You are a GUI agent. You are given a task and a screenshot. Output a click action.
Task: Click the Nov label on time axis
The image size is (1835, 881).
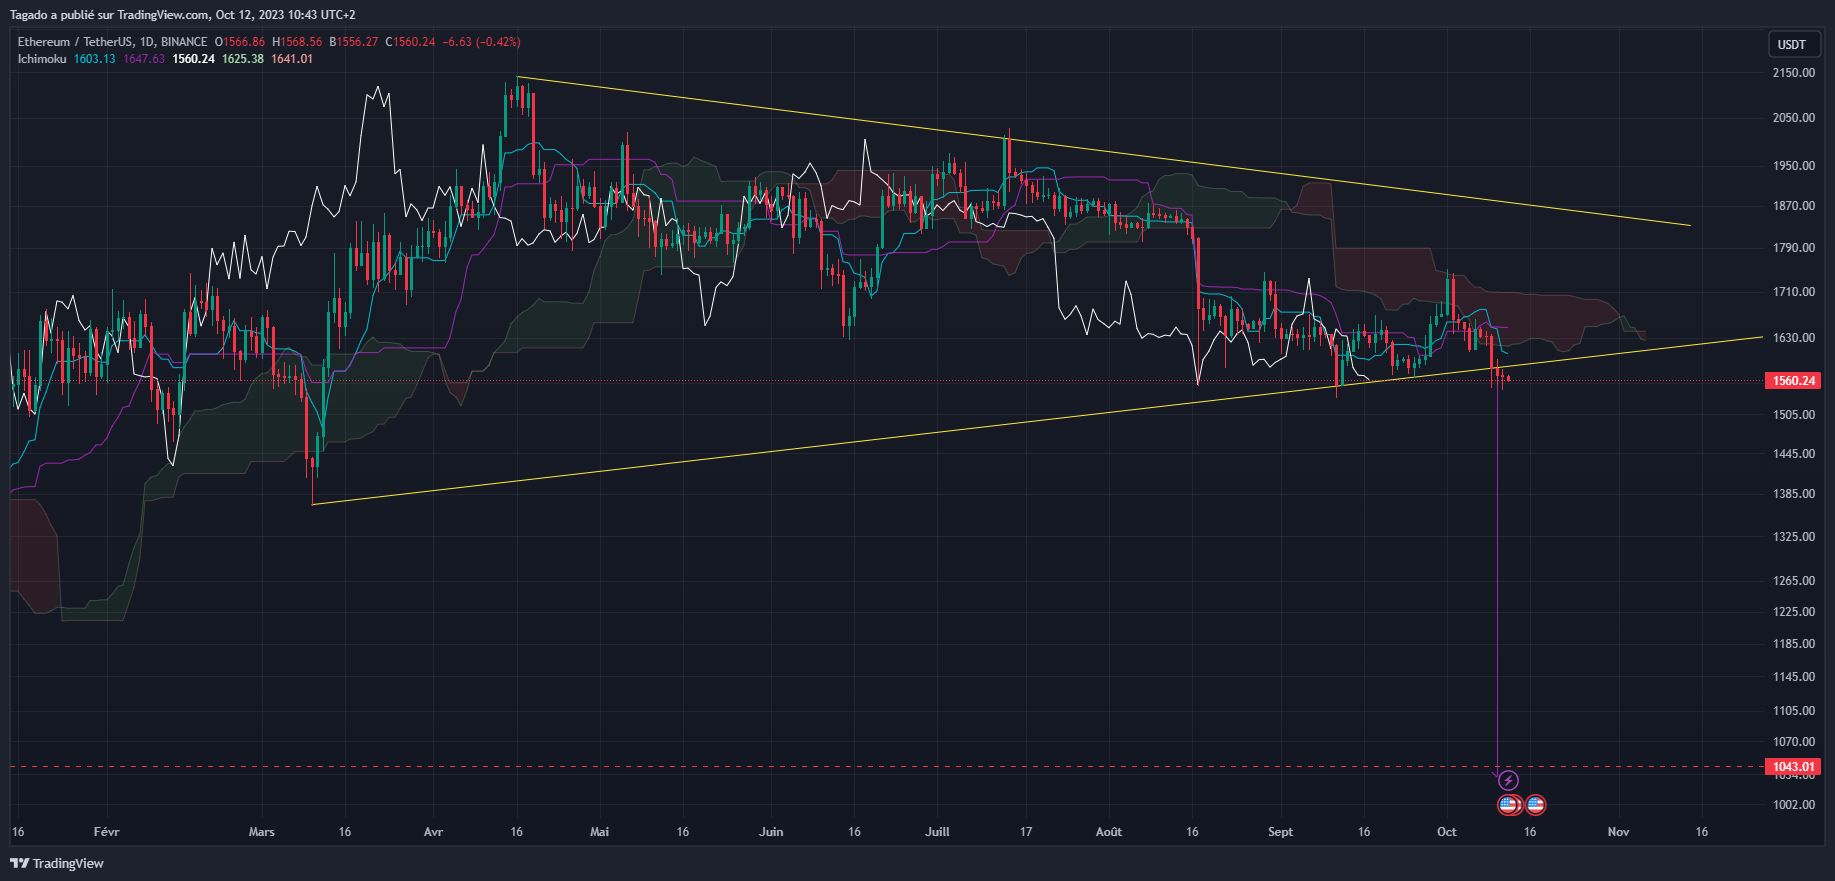(1618, 832)
